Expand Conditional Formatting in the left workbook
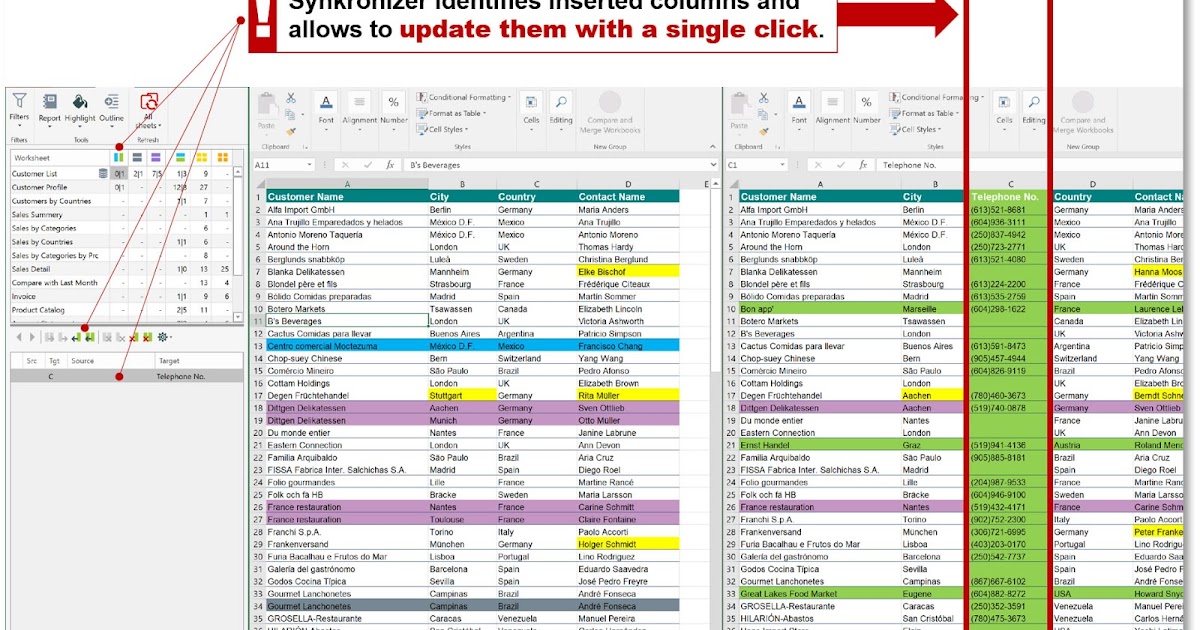This screenshot has height=630, width=1200. [464, 98]
